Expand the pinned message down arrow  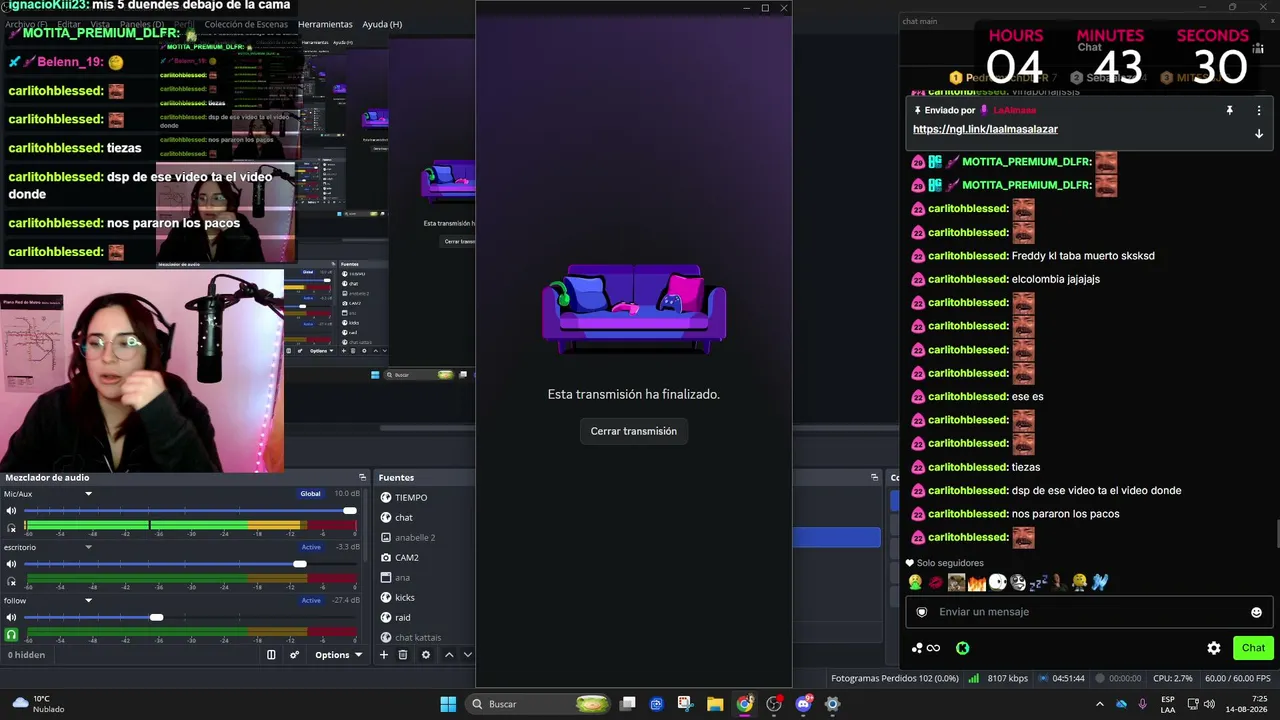(x=1259, y=134)
